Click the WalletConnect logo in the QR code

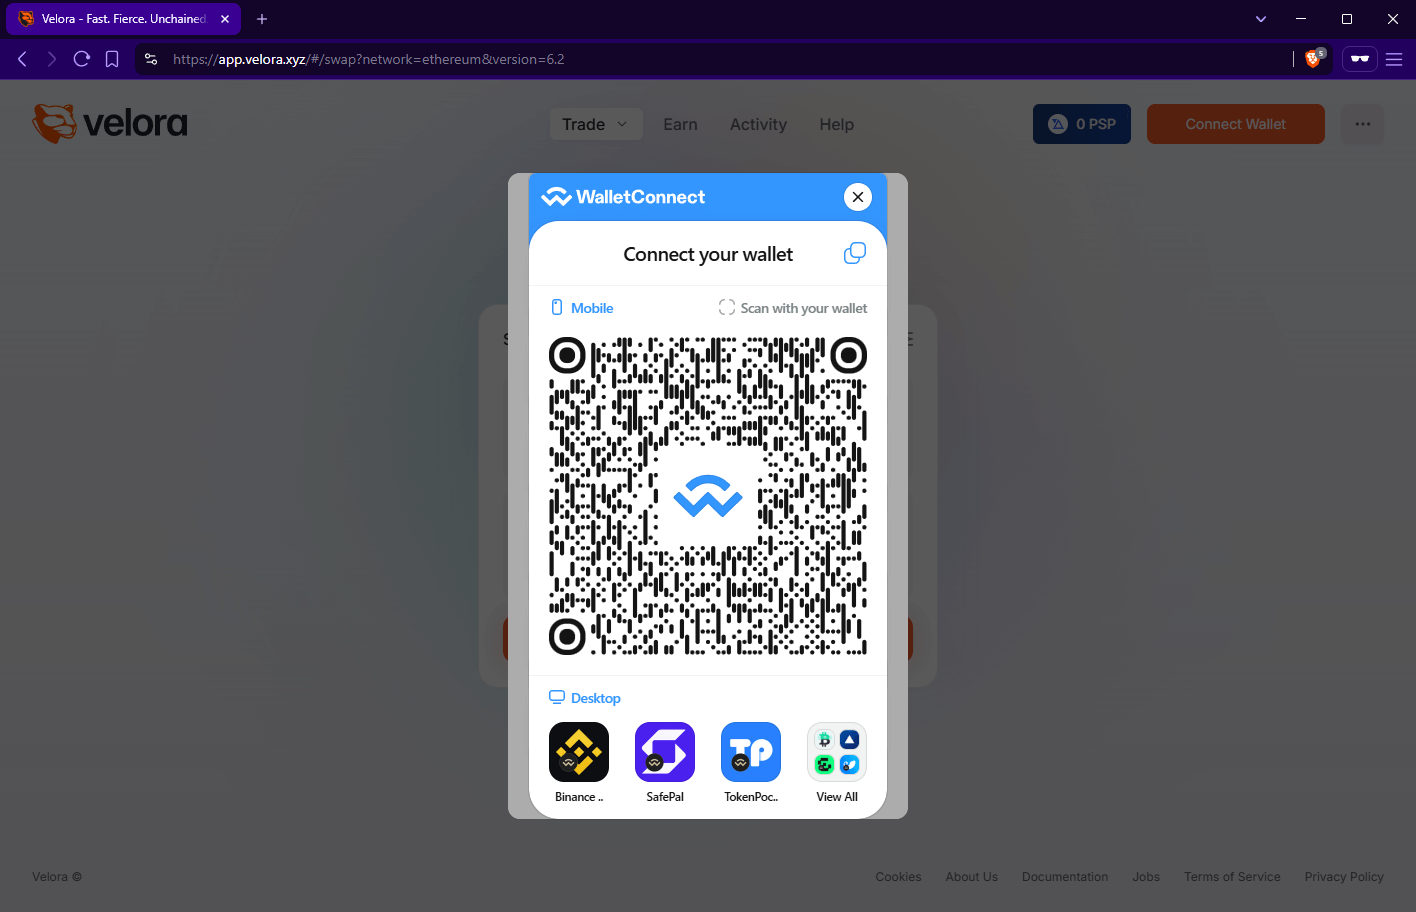(708, 495)
